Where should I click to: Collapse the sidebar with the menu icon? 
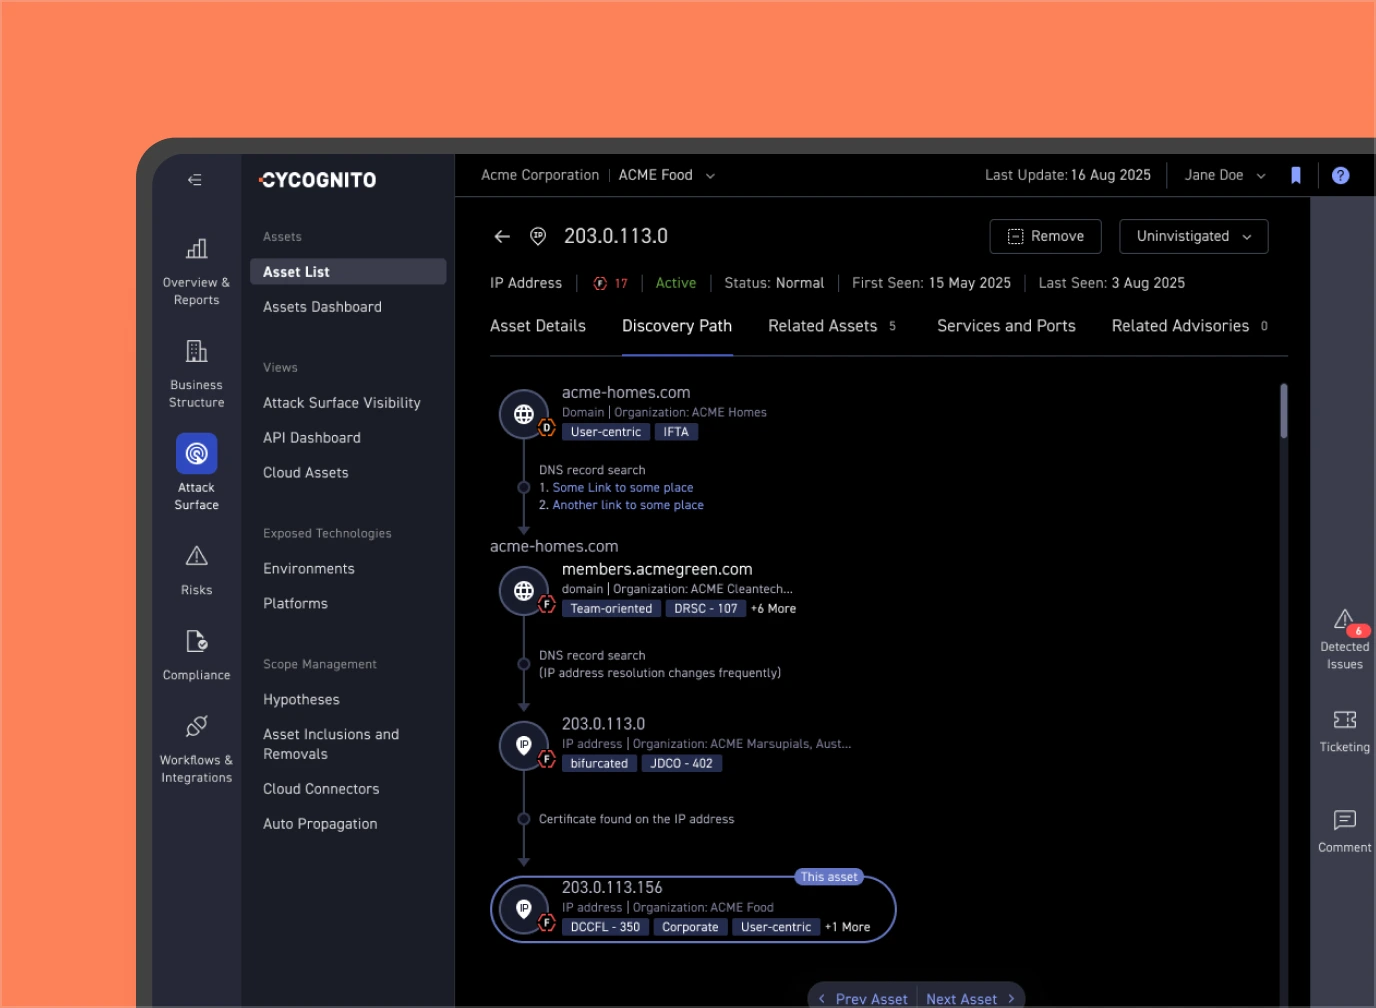tap(195, 180)
